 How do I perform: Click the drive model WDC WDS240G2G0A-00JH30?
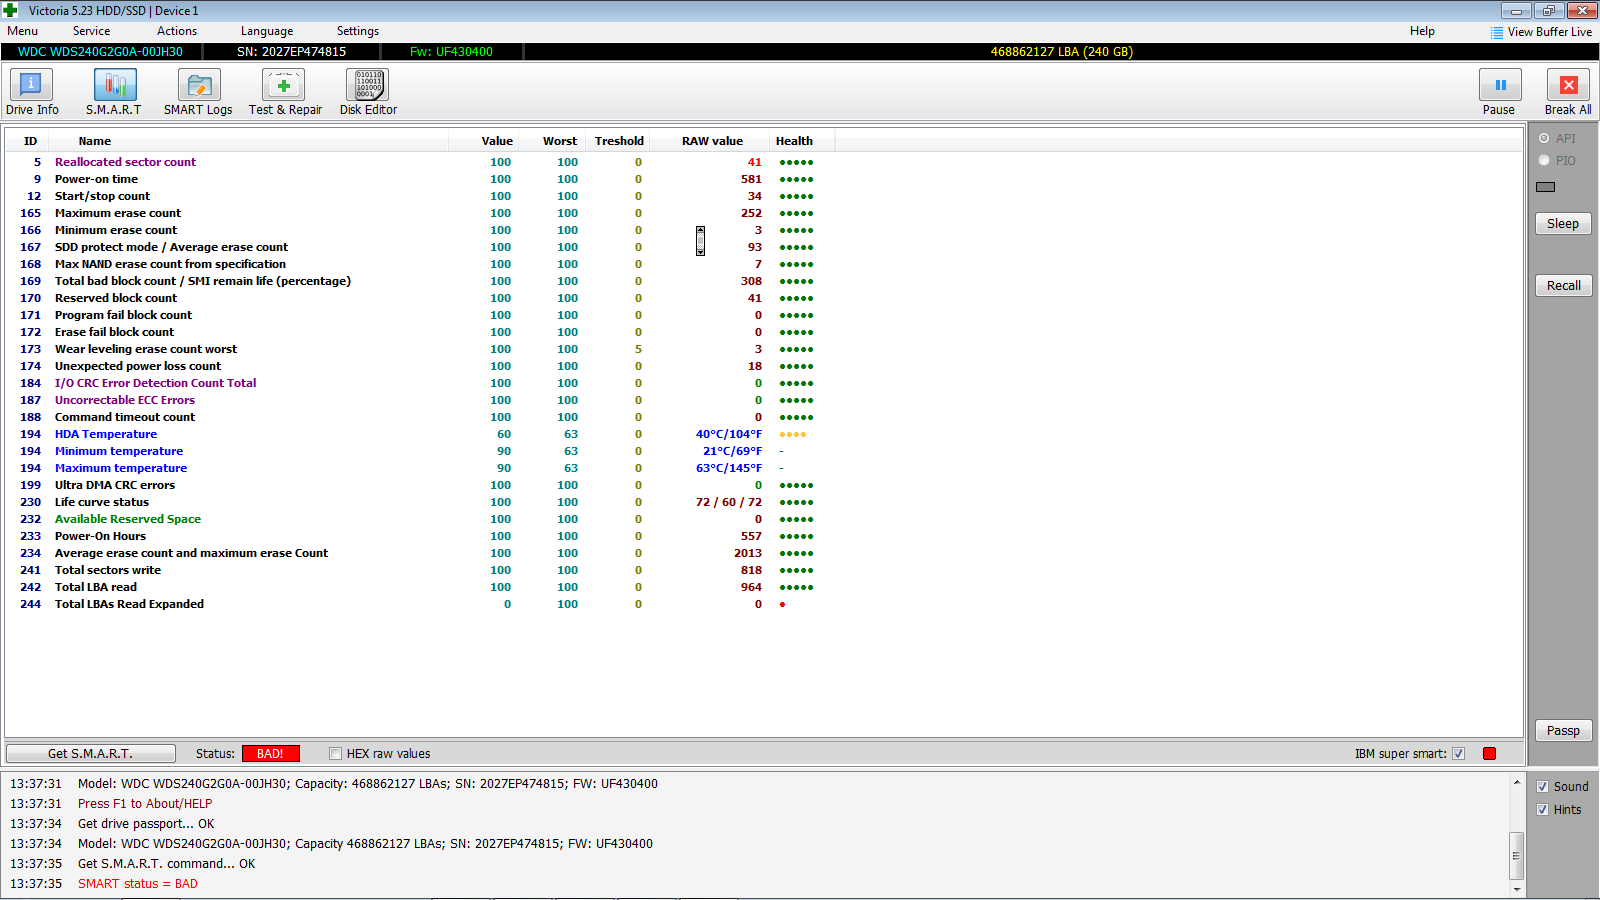coord(100,52)
